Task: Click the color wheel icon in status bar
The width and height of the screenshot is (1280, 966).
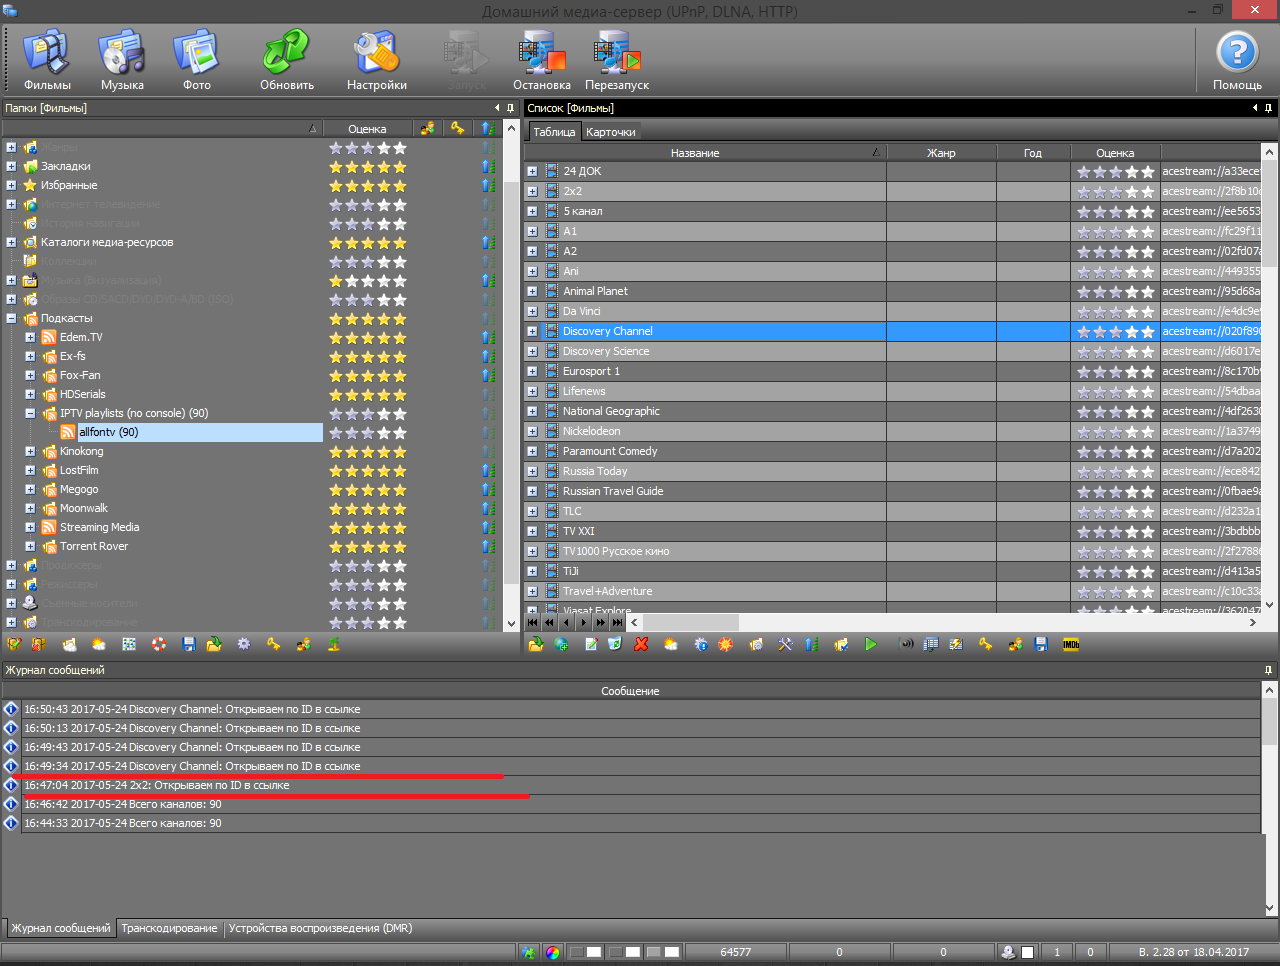Action: click(x=553, y=952)
